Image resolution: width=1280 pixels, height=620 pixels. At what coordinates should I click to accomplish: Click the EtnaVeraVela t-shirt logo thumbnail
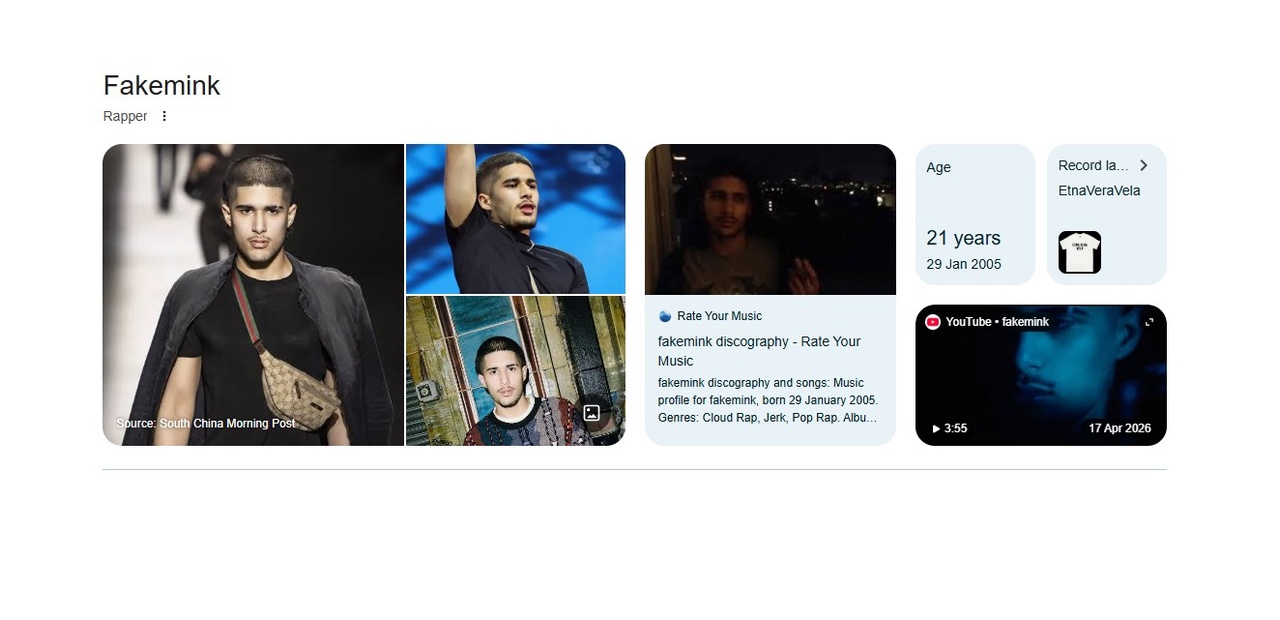pos(1079,252)
